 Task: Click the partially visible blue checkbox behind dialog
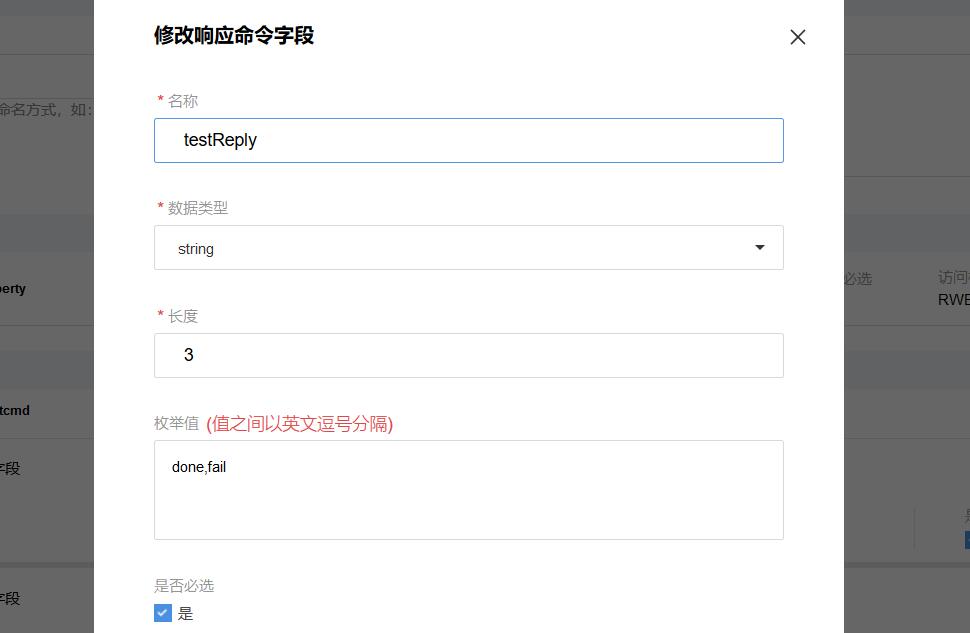(x=967, y=540)
